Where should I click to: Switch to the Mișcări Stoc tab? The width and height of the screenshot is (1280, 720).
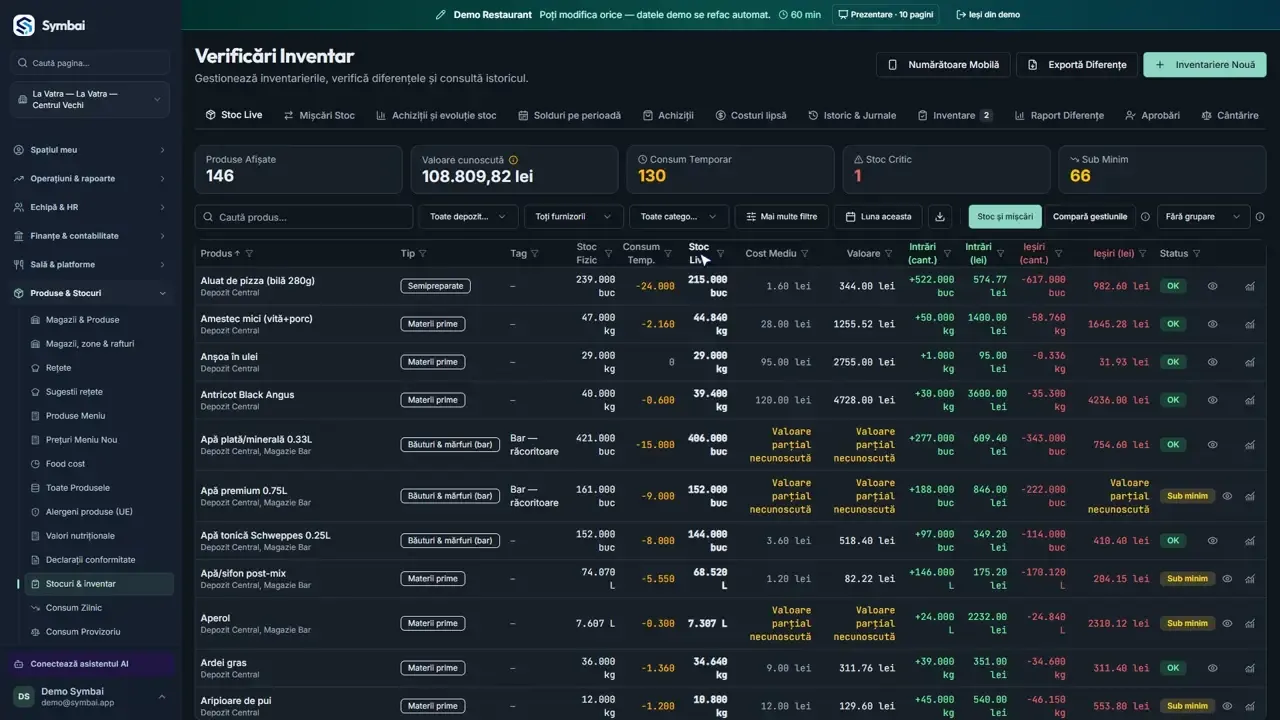(319, 115)
